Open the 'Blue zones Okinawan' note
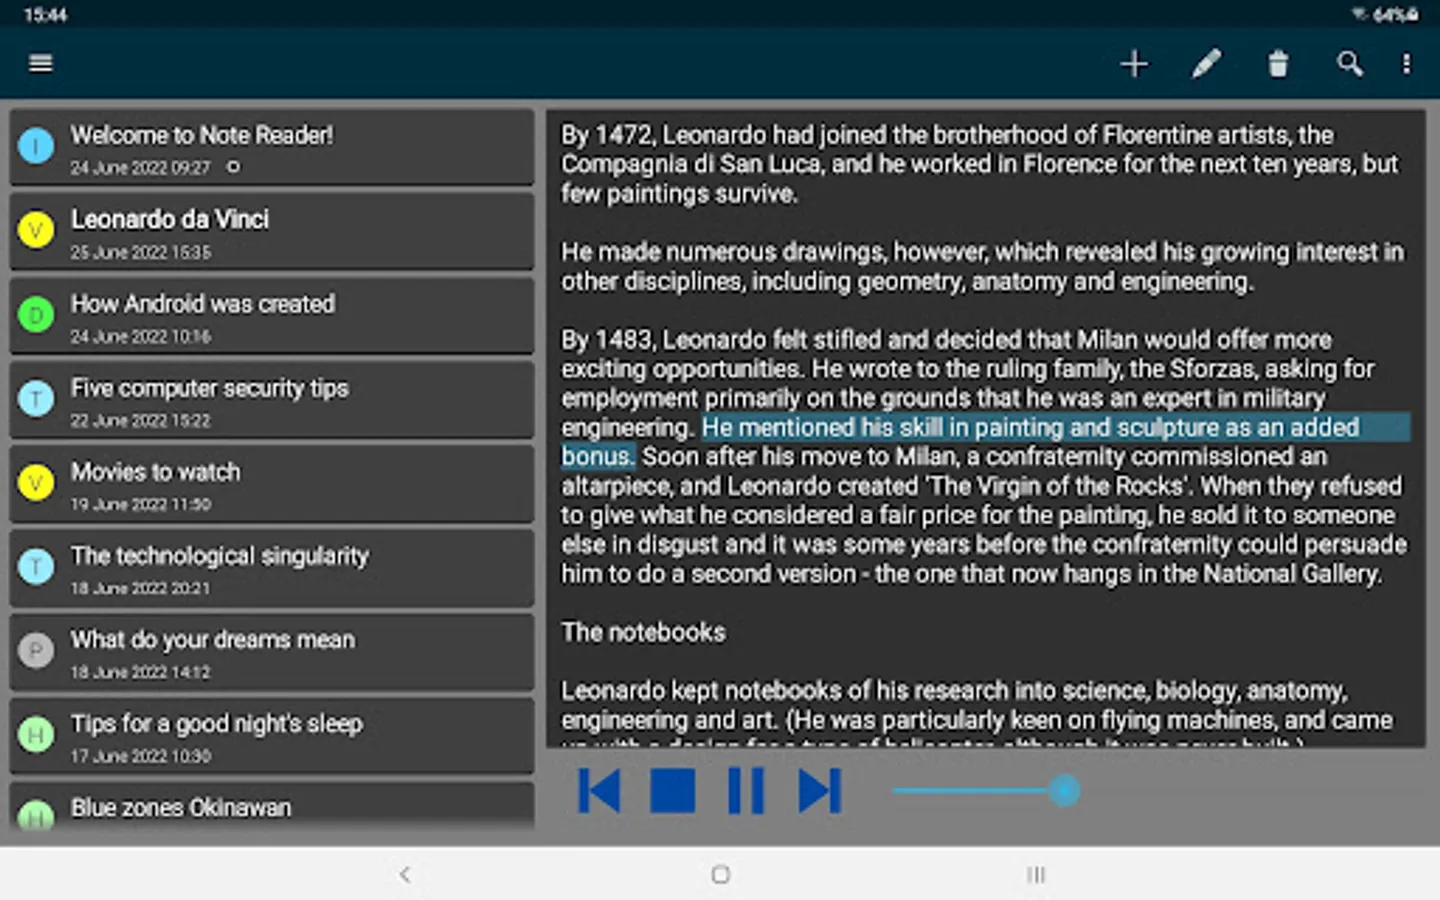The image size is (1440, 900). [x=272, y=806]
